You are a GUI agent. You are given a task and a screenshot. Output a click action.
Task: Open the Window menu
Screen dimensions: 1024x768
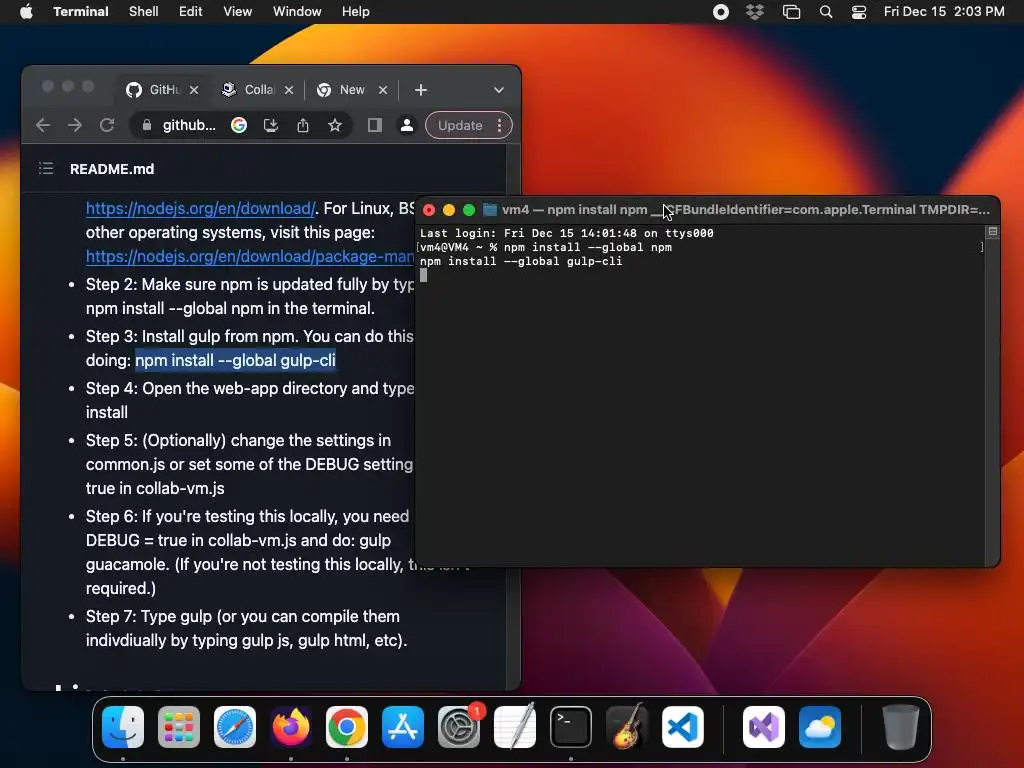(297, 12)
